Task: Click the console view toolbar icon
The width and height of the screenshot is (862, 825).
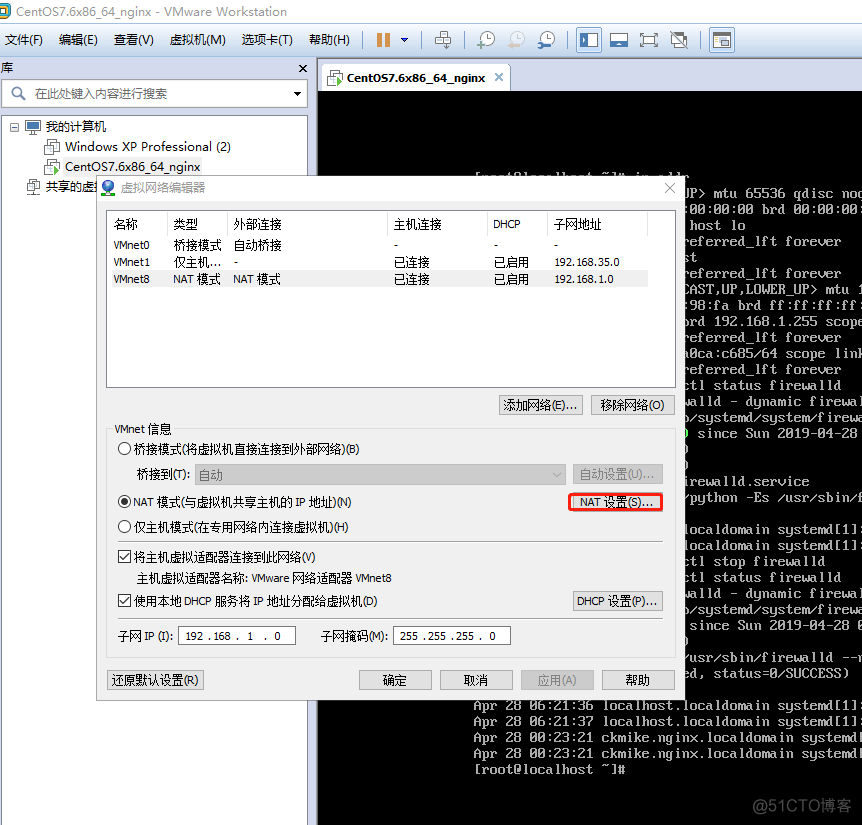Action: pyautogui.click(x=722, y=40)
